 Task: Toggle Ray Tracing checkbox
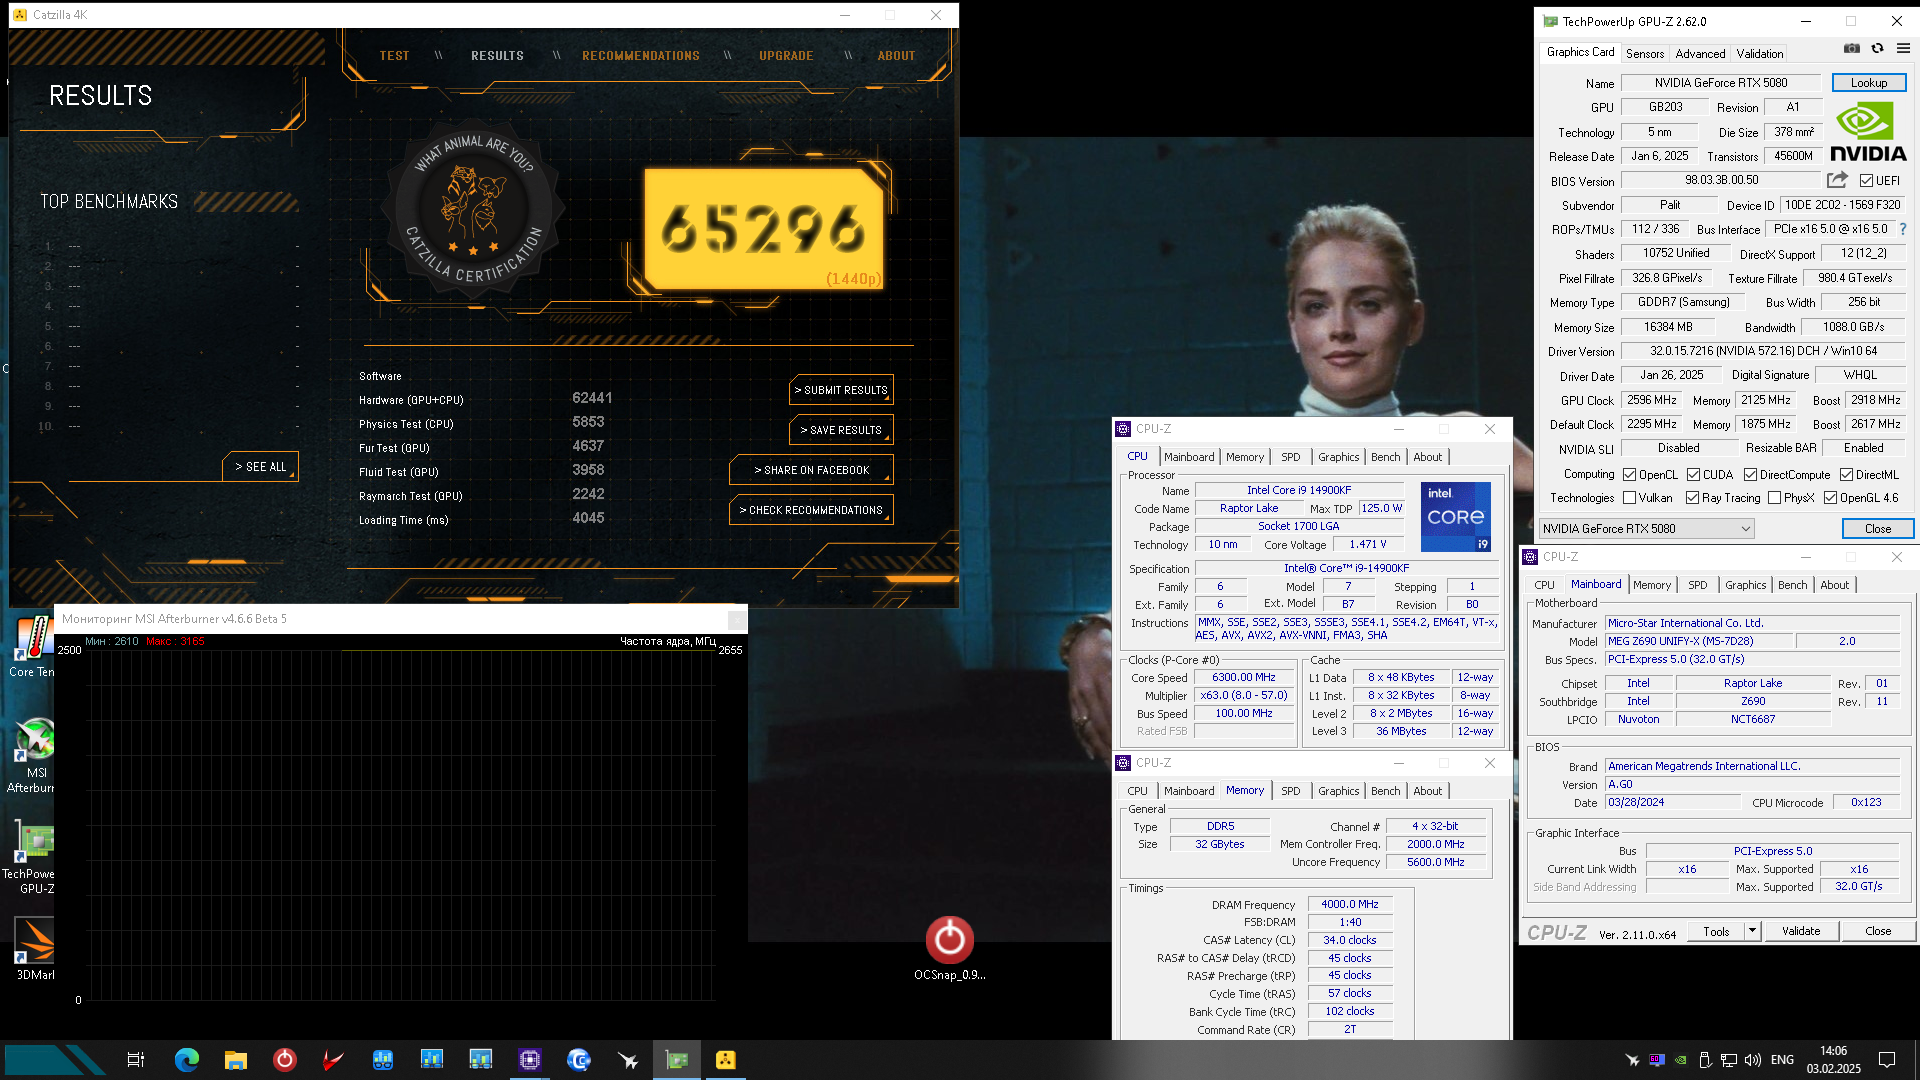pyautogui.click(x=1692, y=498)
